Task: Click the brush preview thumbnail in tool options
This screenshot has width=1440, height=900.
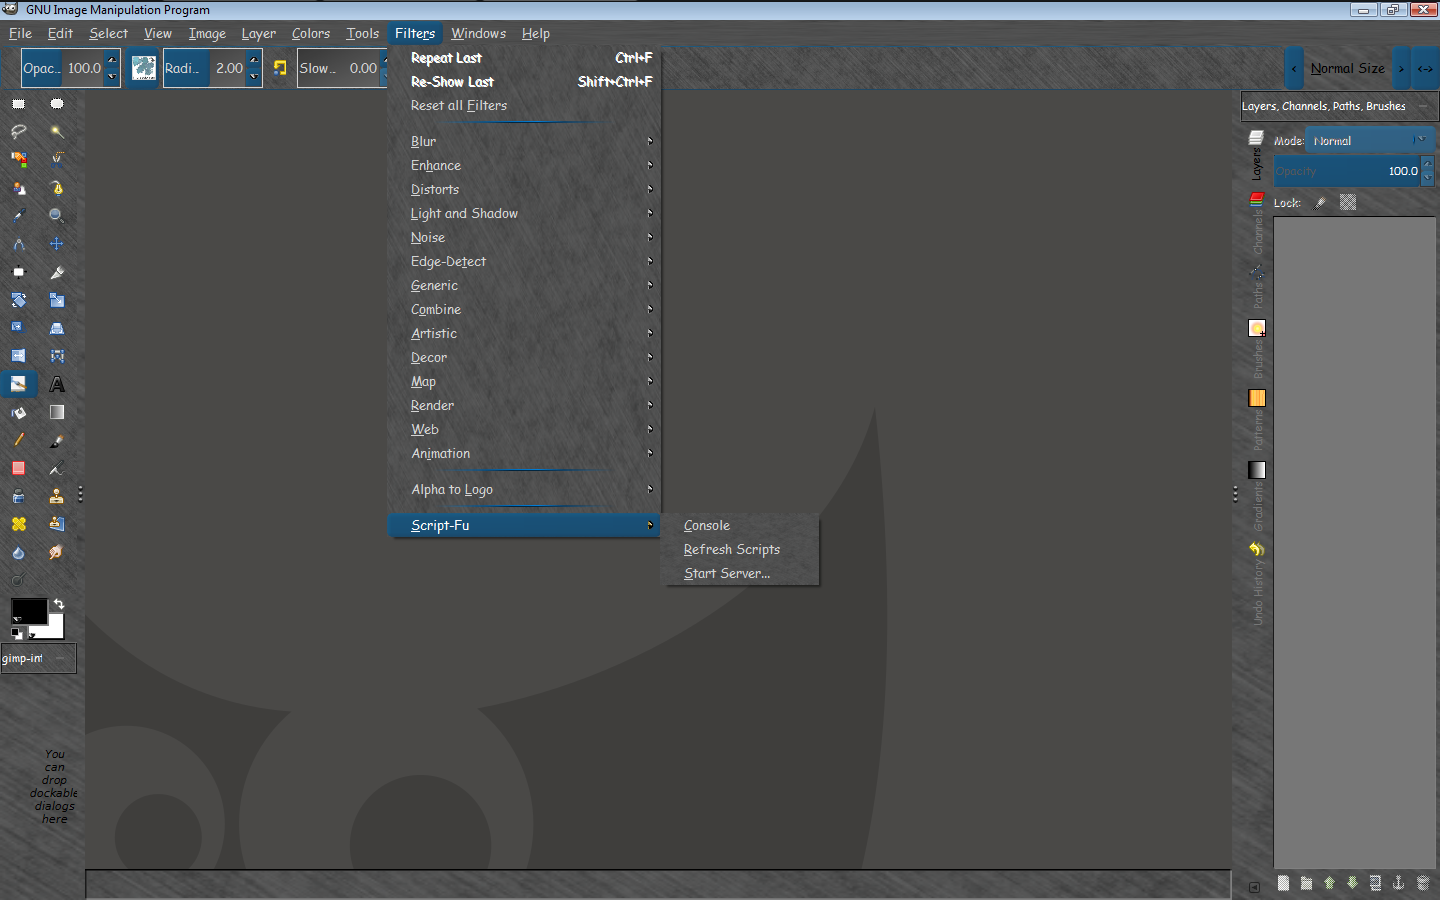Action: (144, 68)
